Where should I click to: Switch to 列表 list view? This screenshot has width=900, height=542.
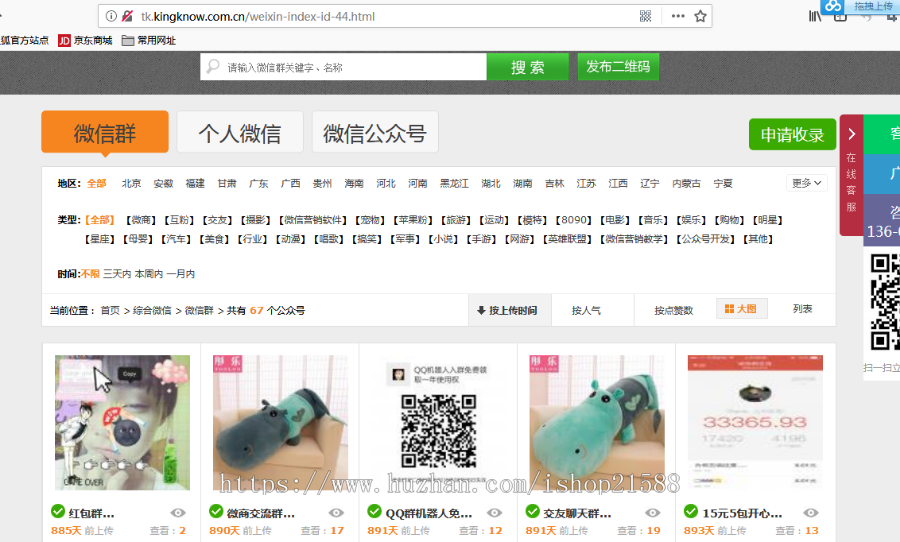pos(802,309)
